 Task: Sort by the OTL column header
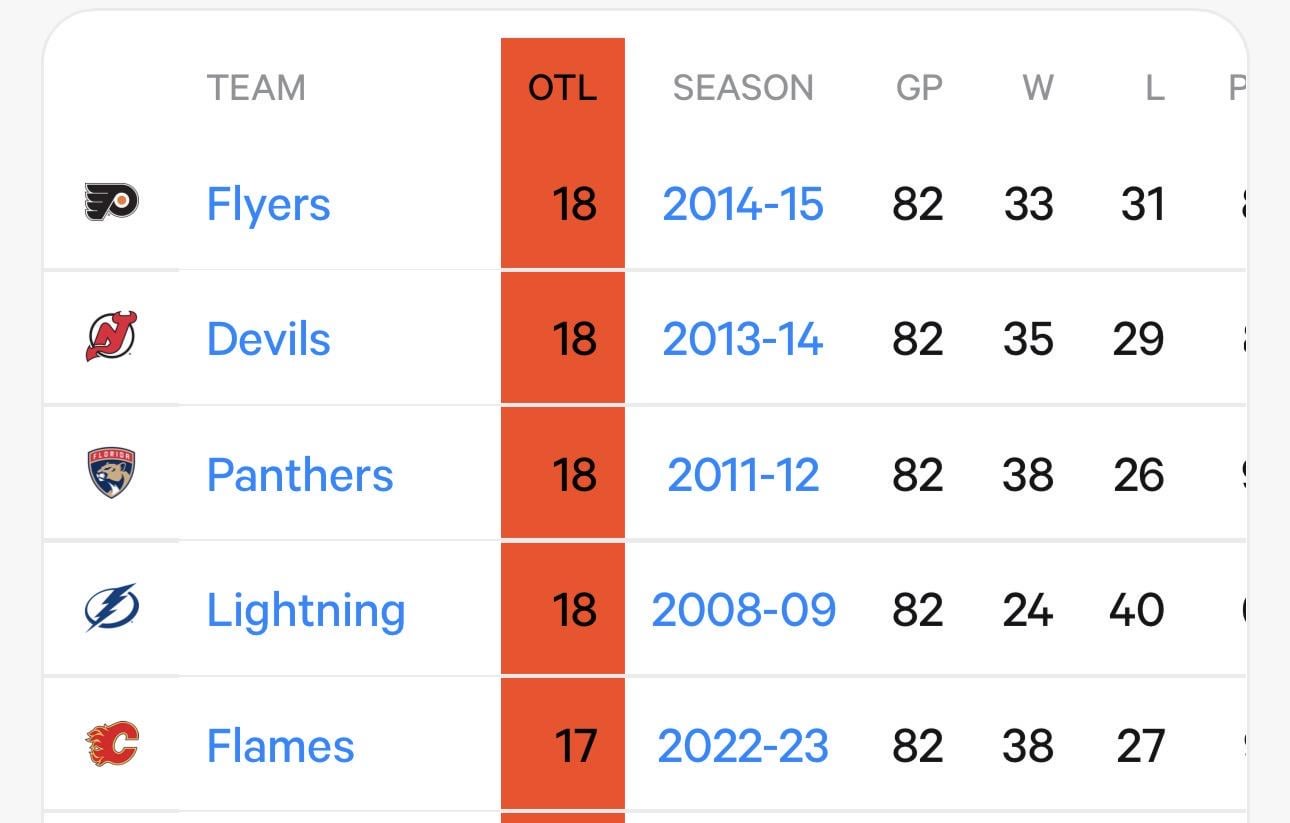tap(562, 88)
